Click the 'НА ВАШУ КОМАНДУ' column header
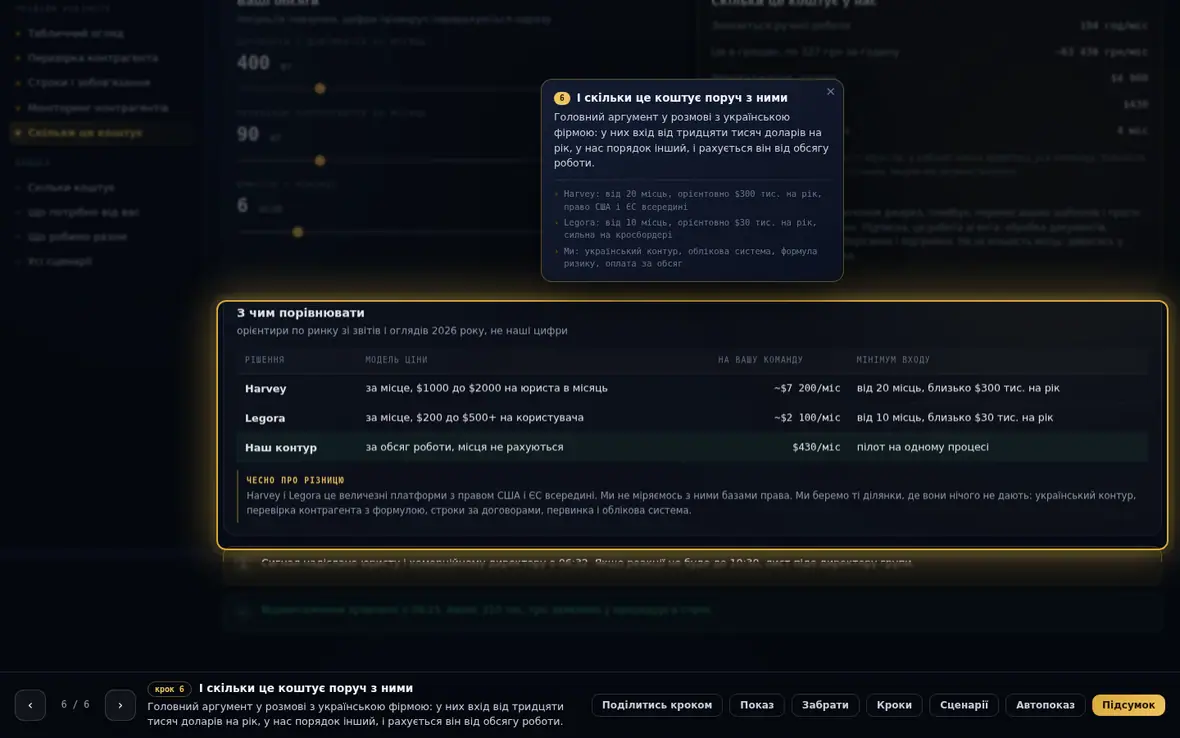This screenshot has height=738, width=1180. (x=760, y=360)
